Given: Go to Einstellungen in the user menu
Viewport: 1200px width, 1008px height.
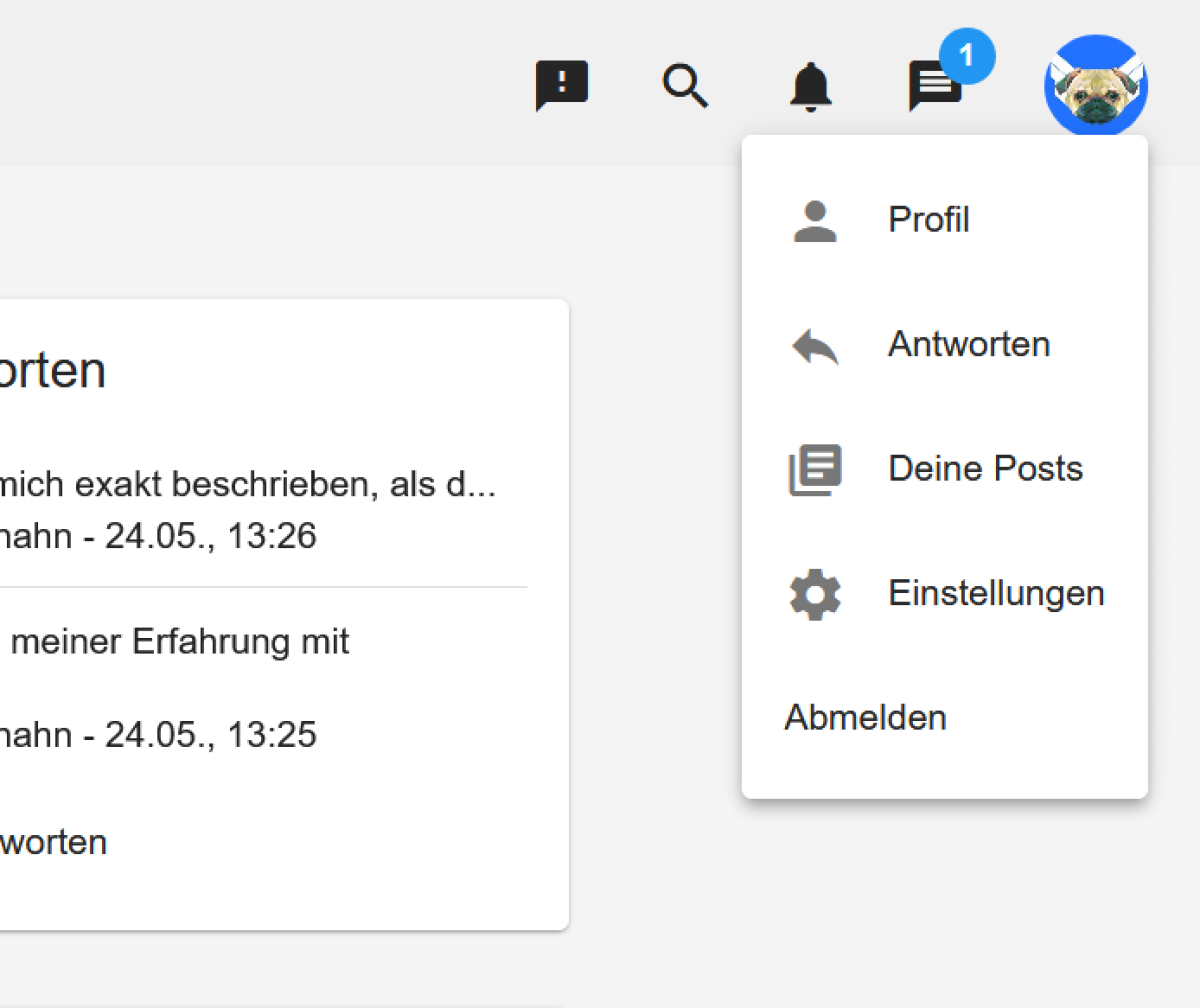Looking at the screenshot, I should point(995,594).
